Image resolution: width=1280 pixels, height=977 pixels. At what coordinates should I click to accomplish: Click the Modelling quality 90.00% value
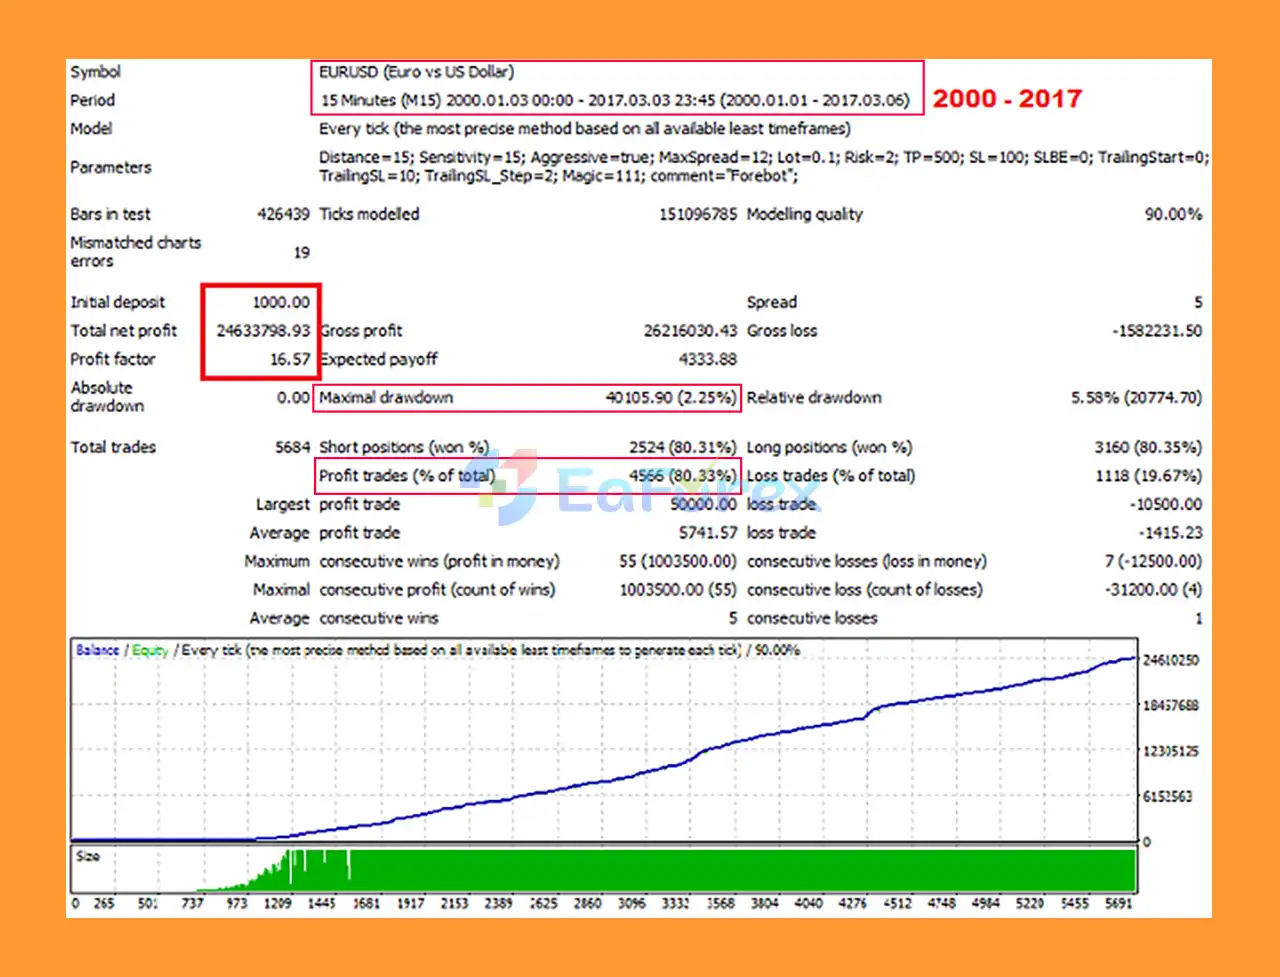tap(1173, 214)
